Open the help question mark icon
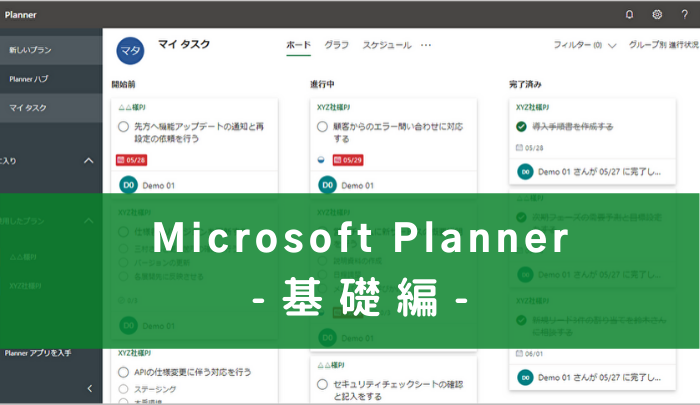The width and height of the screenshot is (700, 405). (x=684, y=15)
